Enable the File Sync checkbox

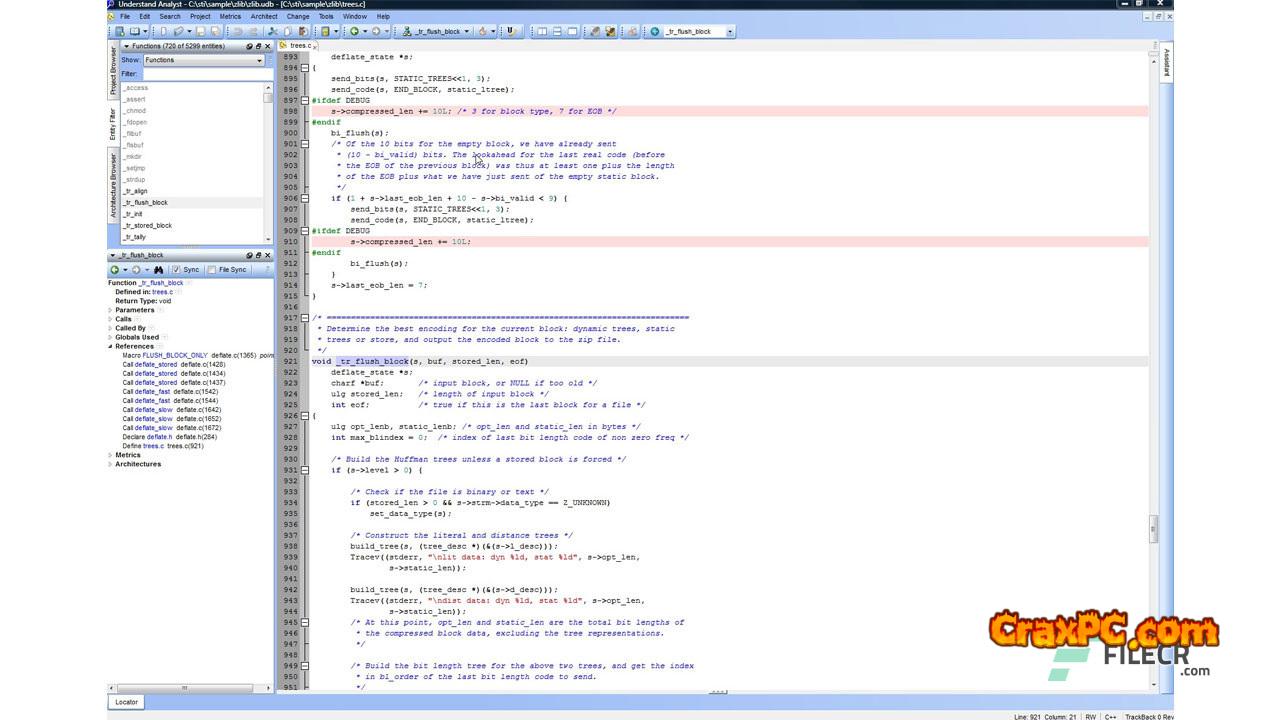coord(212,270)
